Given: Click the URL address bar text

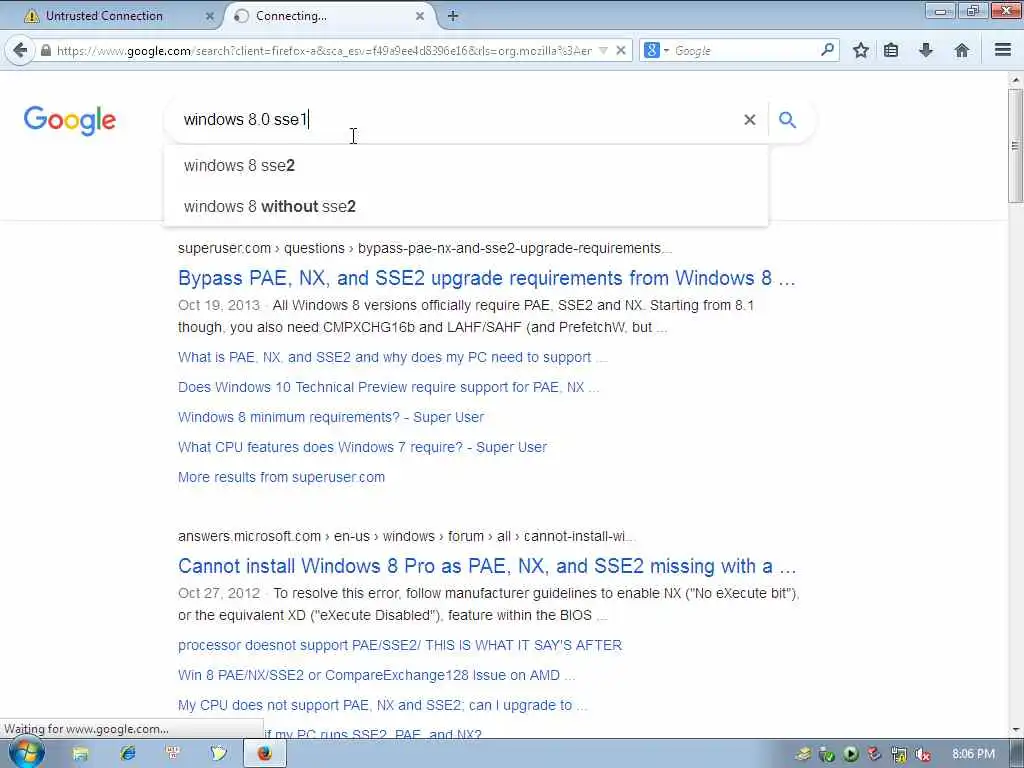Looking at the screenshot, I should (325, 50).
